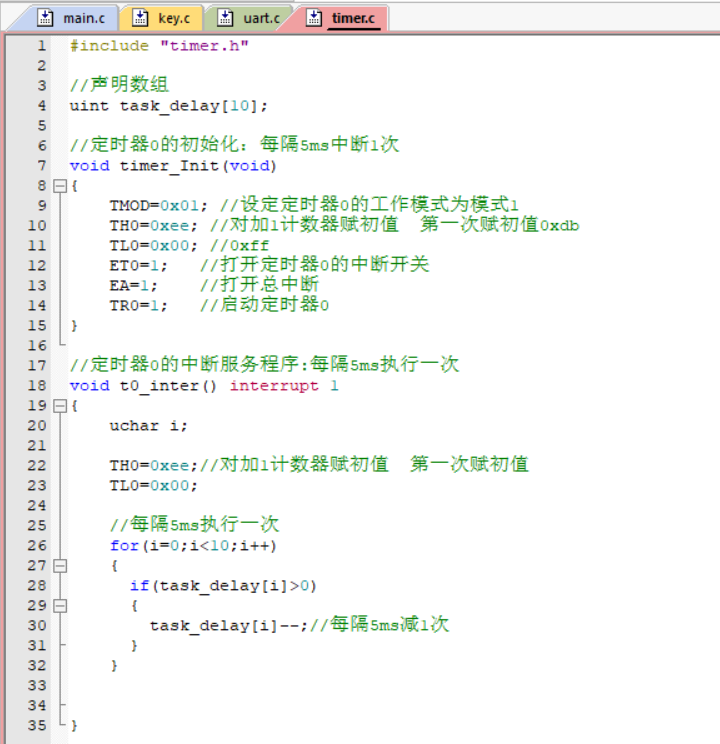
Task: Click the task_delay[i]--; statement
Action: pyautogui.click(x=229, y=626)
